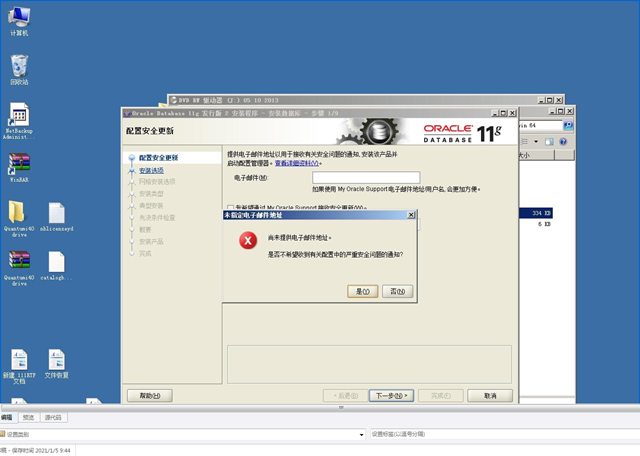
Task: Toggle the My Oracle Support updates checkbox
Action: point(231,208)
